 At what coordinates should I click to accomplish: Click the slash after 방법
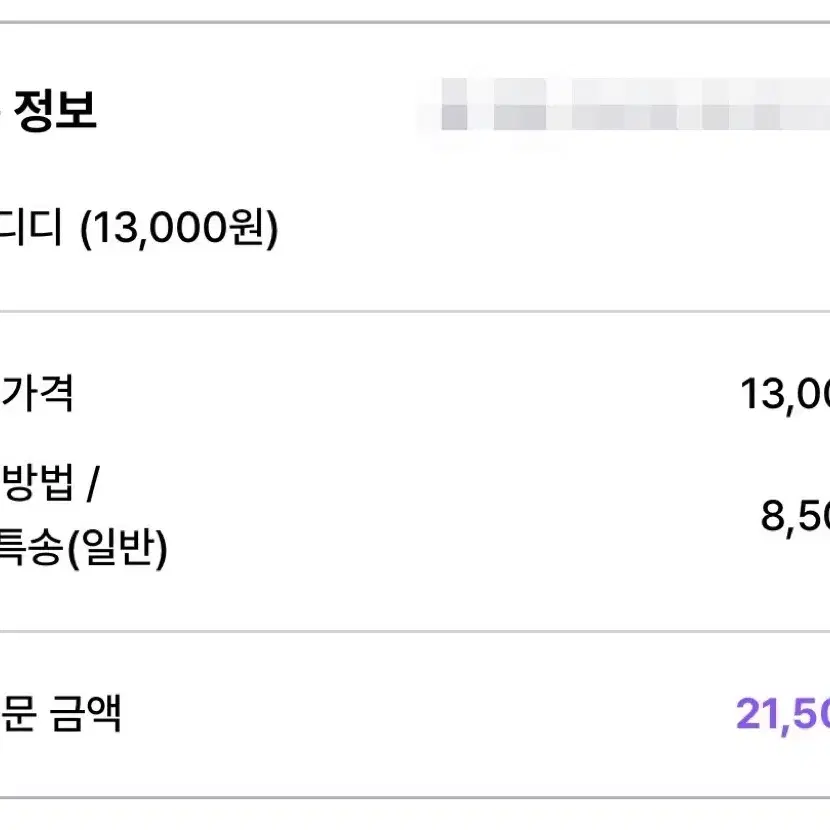click(x=93, y=483)
